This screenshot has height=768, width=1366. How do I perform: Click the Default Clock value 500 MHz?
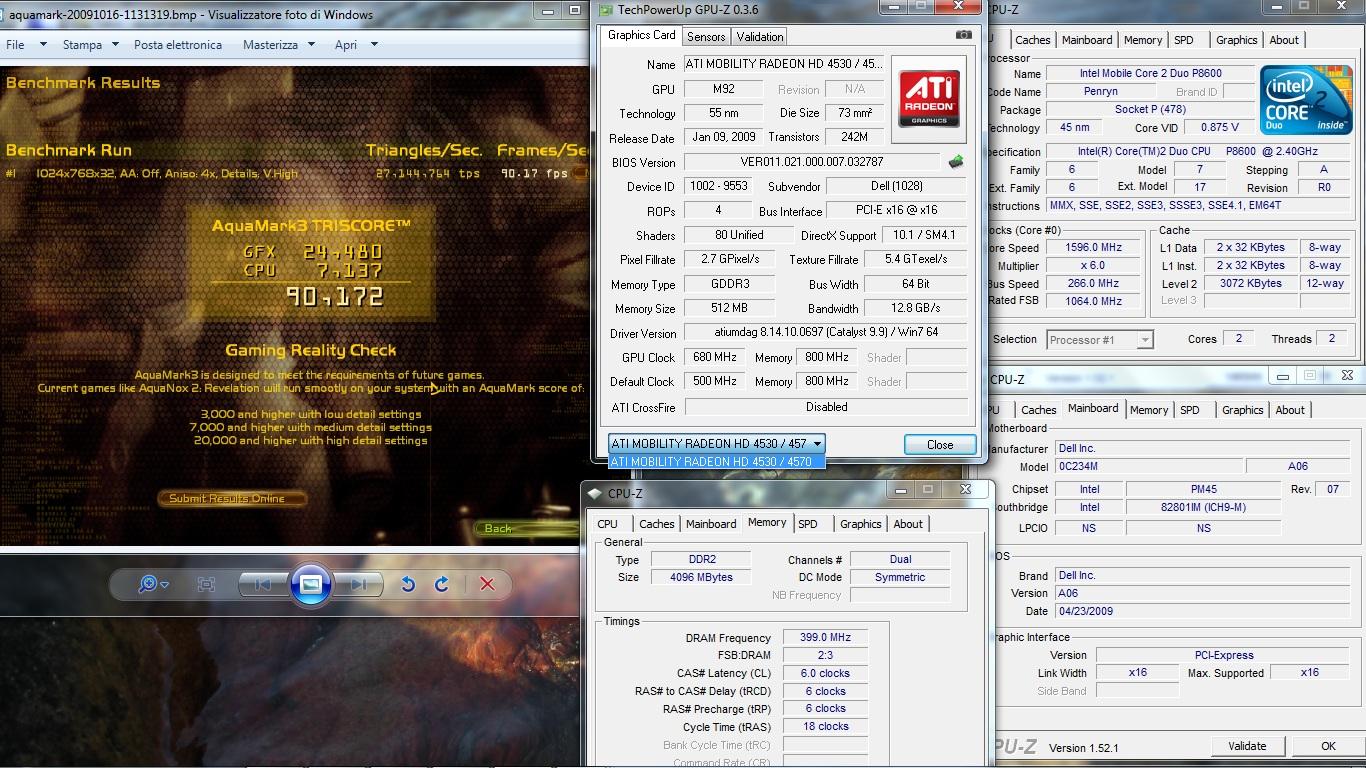(715, 381)
